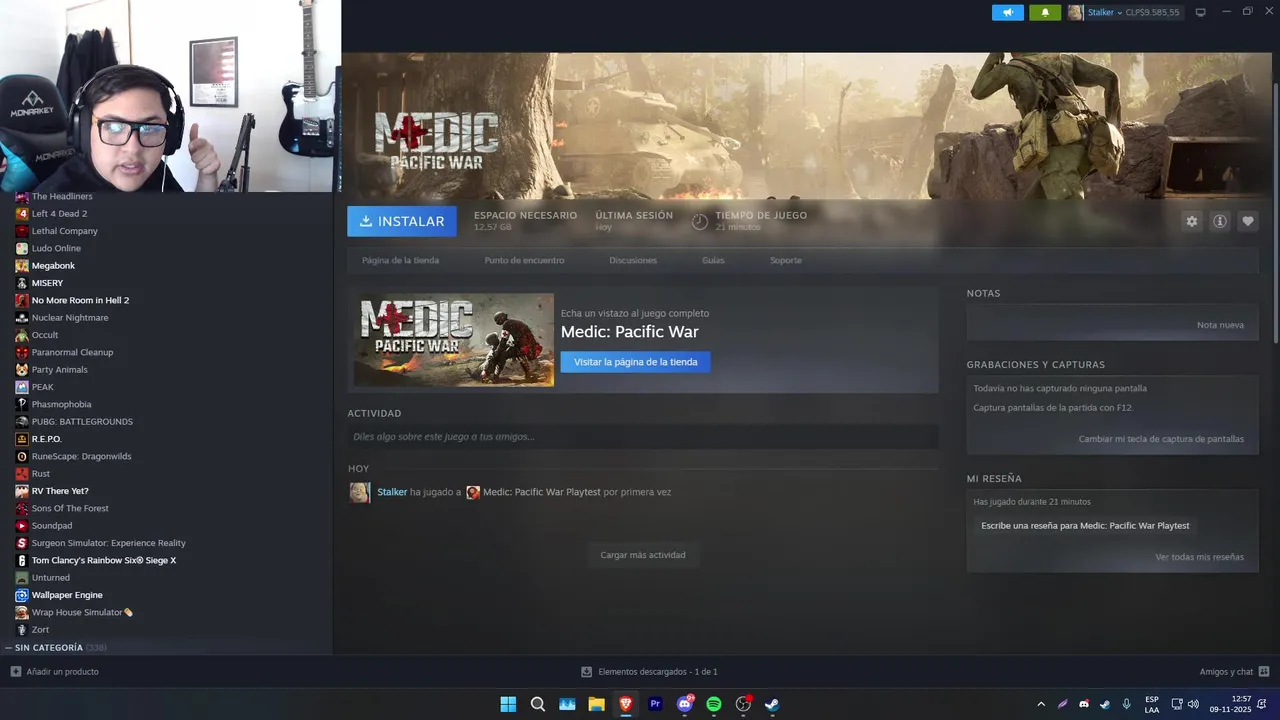Click Visitar la página de la tienda
1280x720 pixels.
[635, 362]
